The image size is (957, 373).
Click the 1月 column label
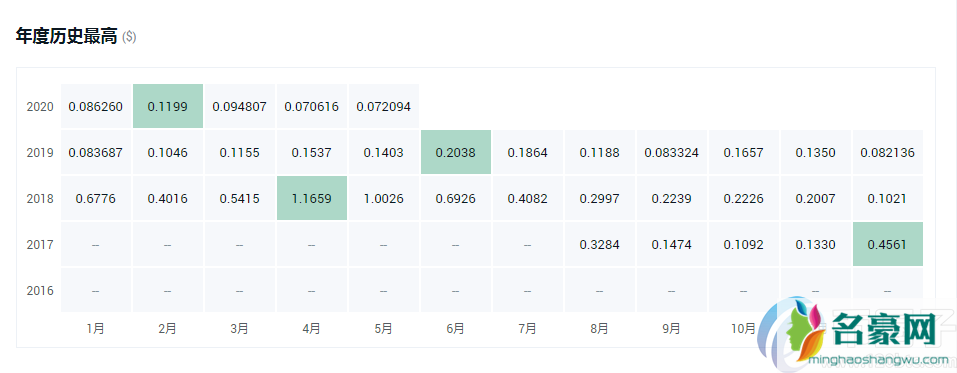coord(95,328)
